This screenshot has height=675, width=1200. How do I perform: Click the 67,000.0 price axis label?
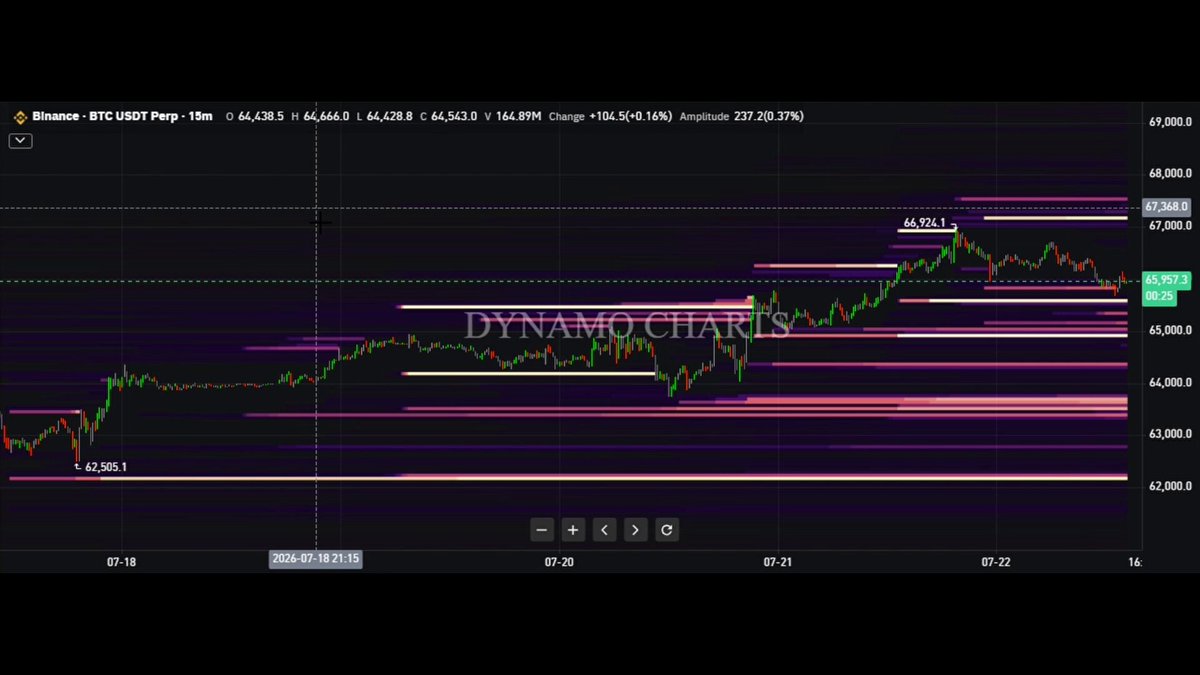pyautogui.click(x=1168, y=226)
